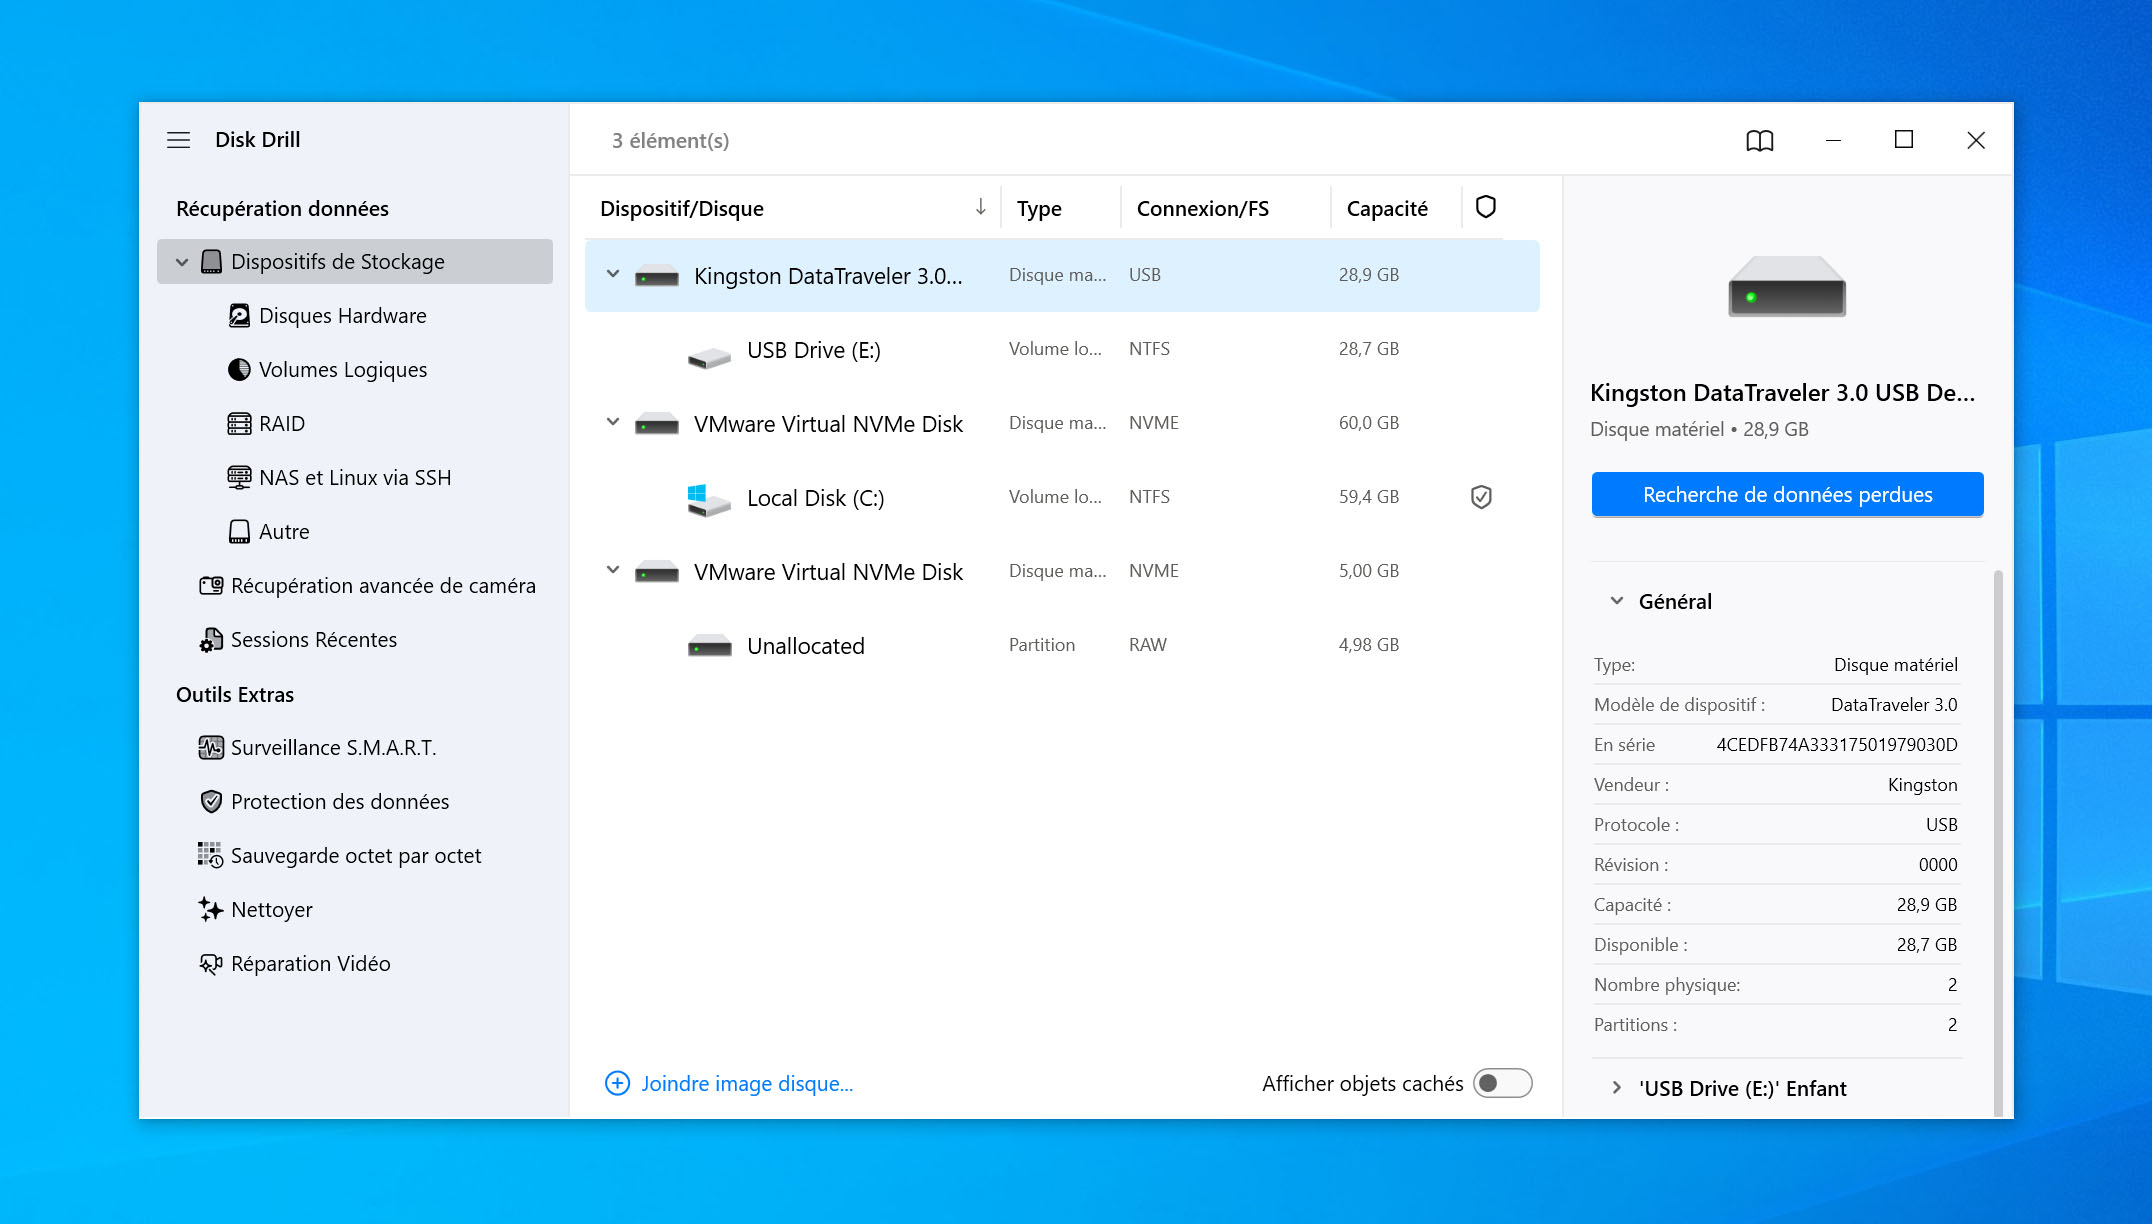Screen dimensions: 2152x1224
Task: Toggle Afficher objets cachés switch
Action: point(1502,1084)
